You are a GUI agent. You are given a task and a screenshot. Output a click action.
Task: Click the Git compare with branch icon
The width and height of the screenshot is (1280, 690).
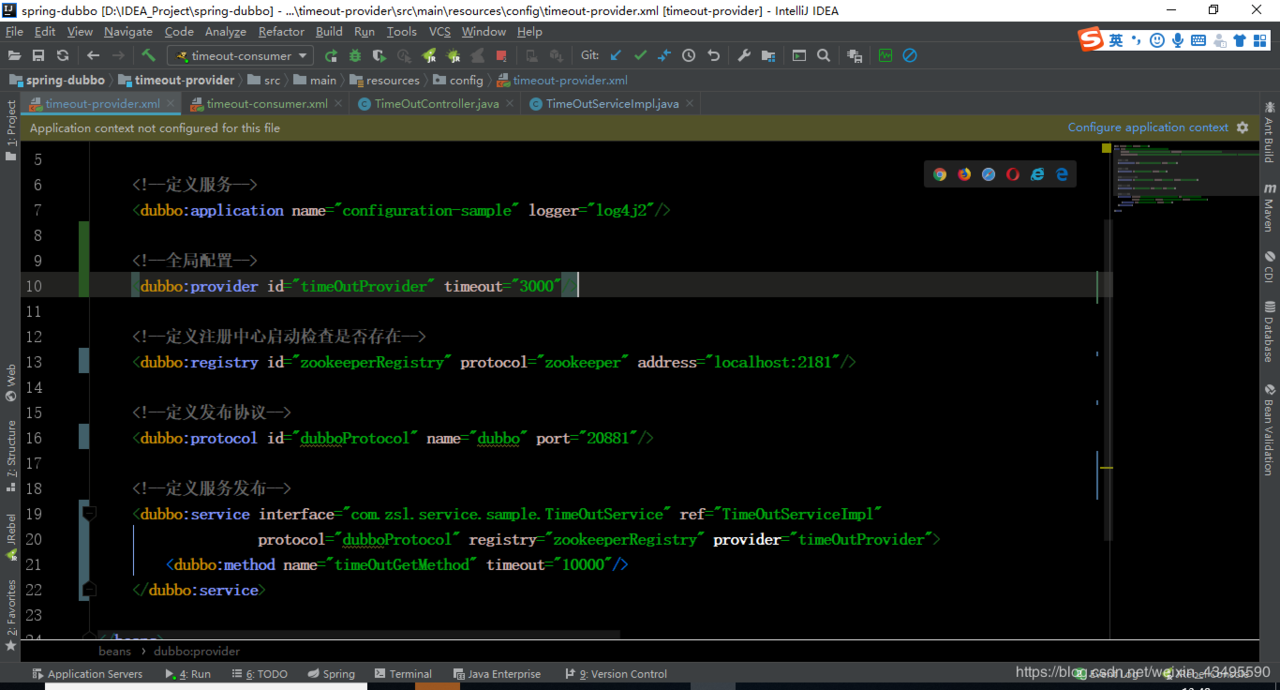coord(664,56)
